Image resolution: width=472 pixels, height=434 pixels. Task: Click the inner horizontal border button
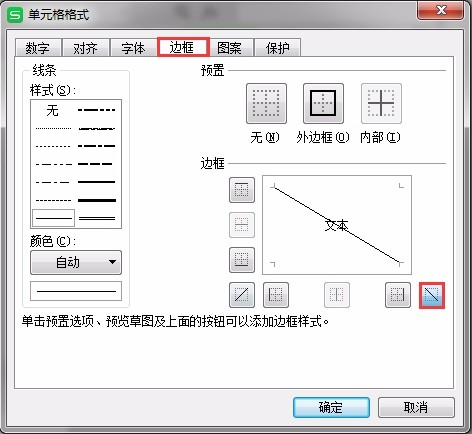coord(242,225)
